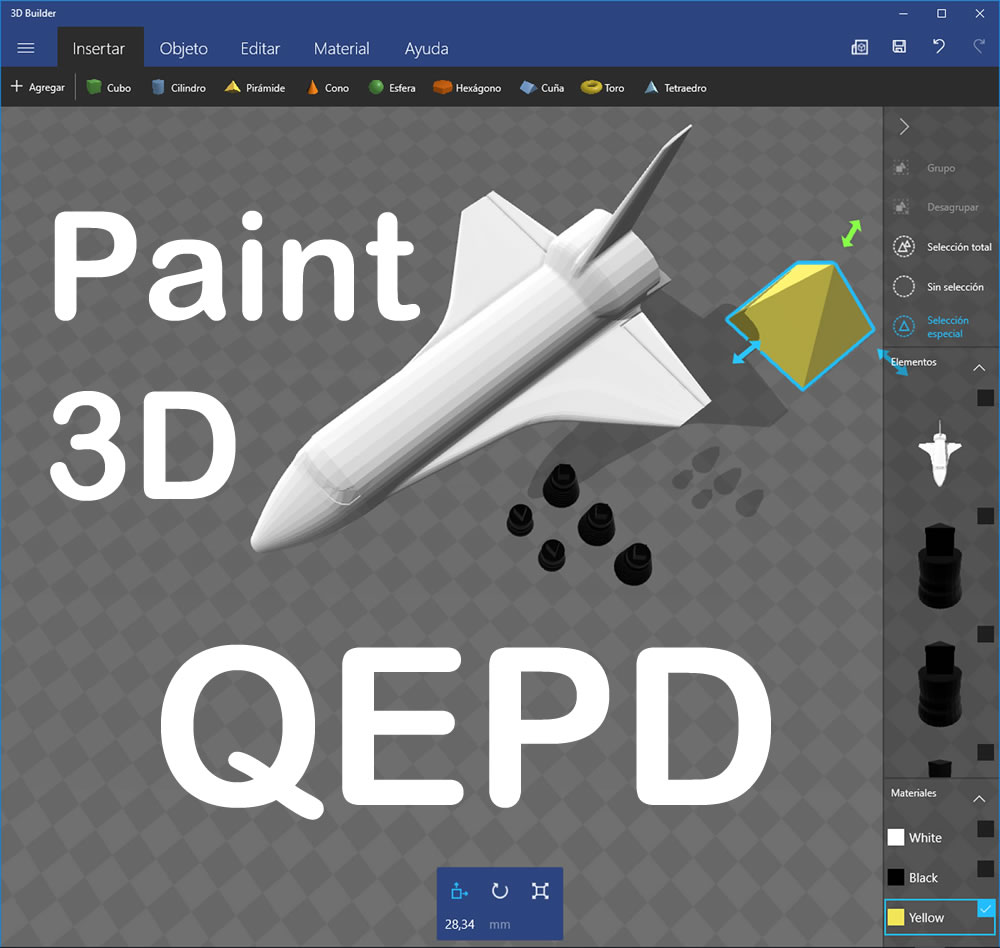Click the yellow pyramid object in the viewport
Screen dimensions: 1000x948
801,325
